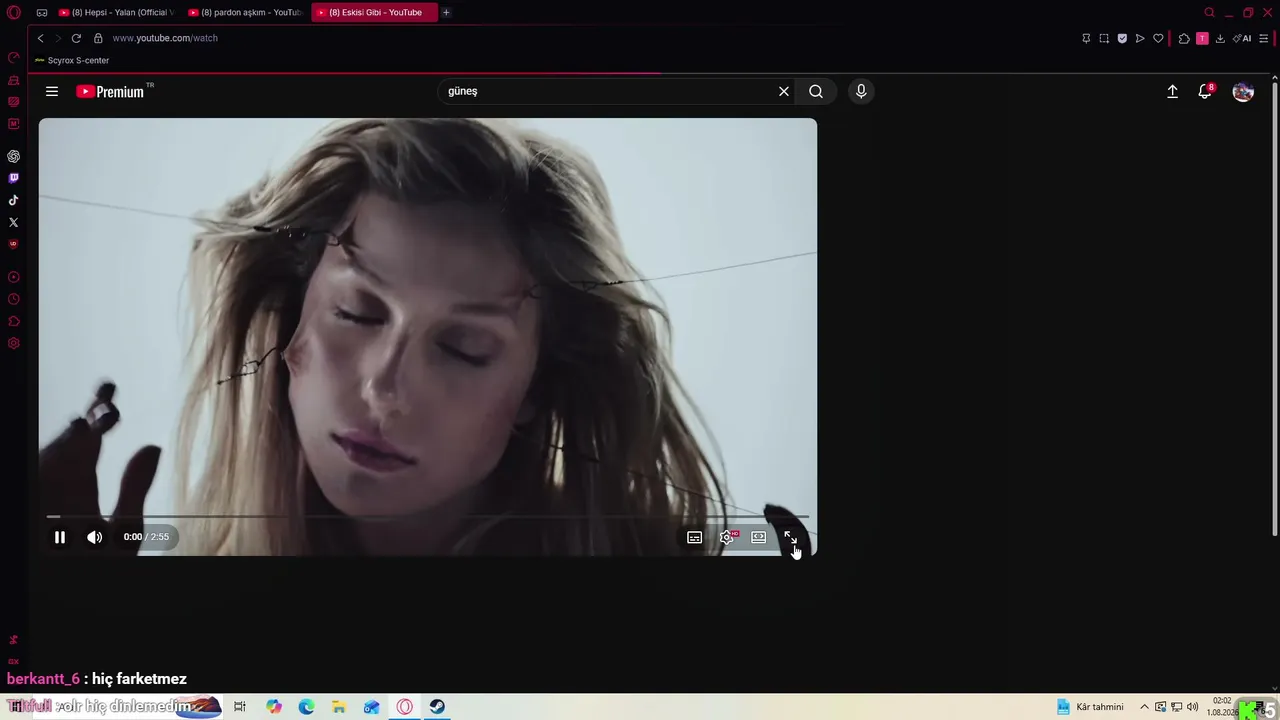Toggle video subtitles button
This screenshot has width=1280, height=720.
[695, 537]
